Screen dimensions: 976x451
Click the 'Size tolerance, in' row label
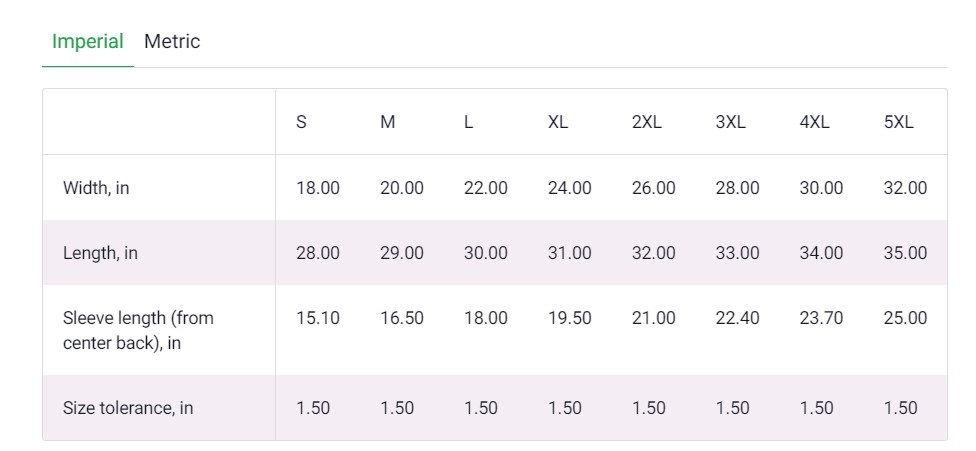coord(128,408)
